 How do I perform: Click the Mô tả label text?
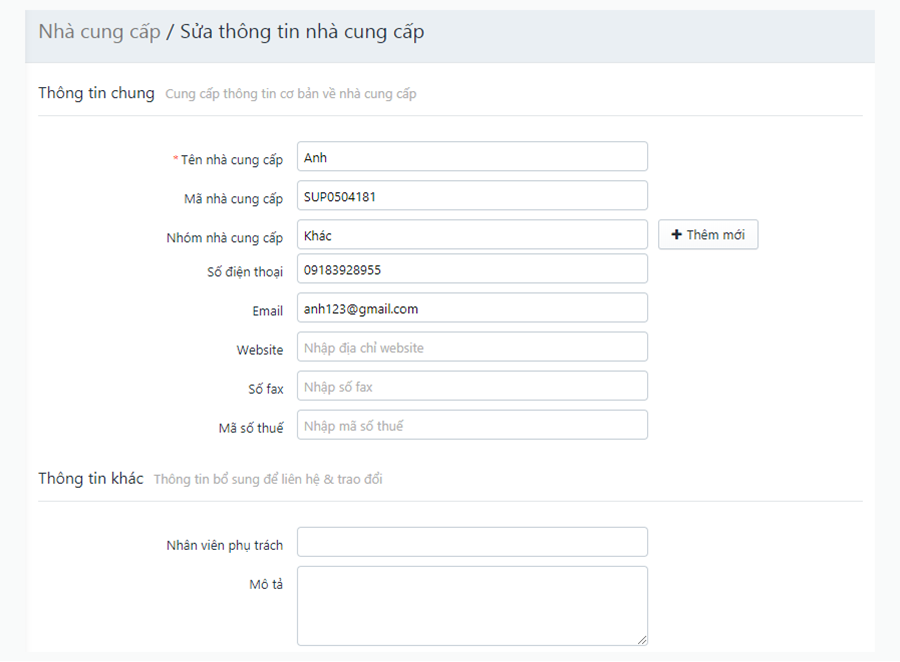coord(266,584)
